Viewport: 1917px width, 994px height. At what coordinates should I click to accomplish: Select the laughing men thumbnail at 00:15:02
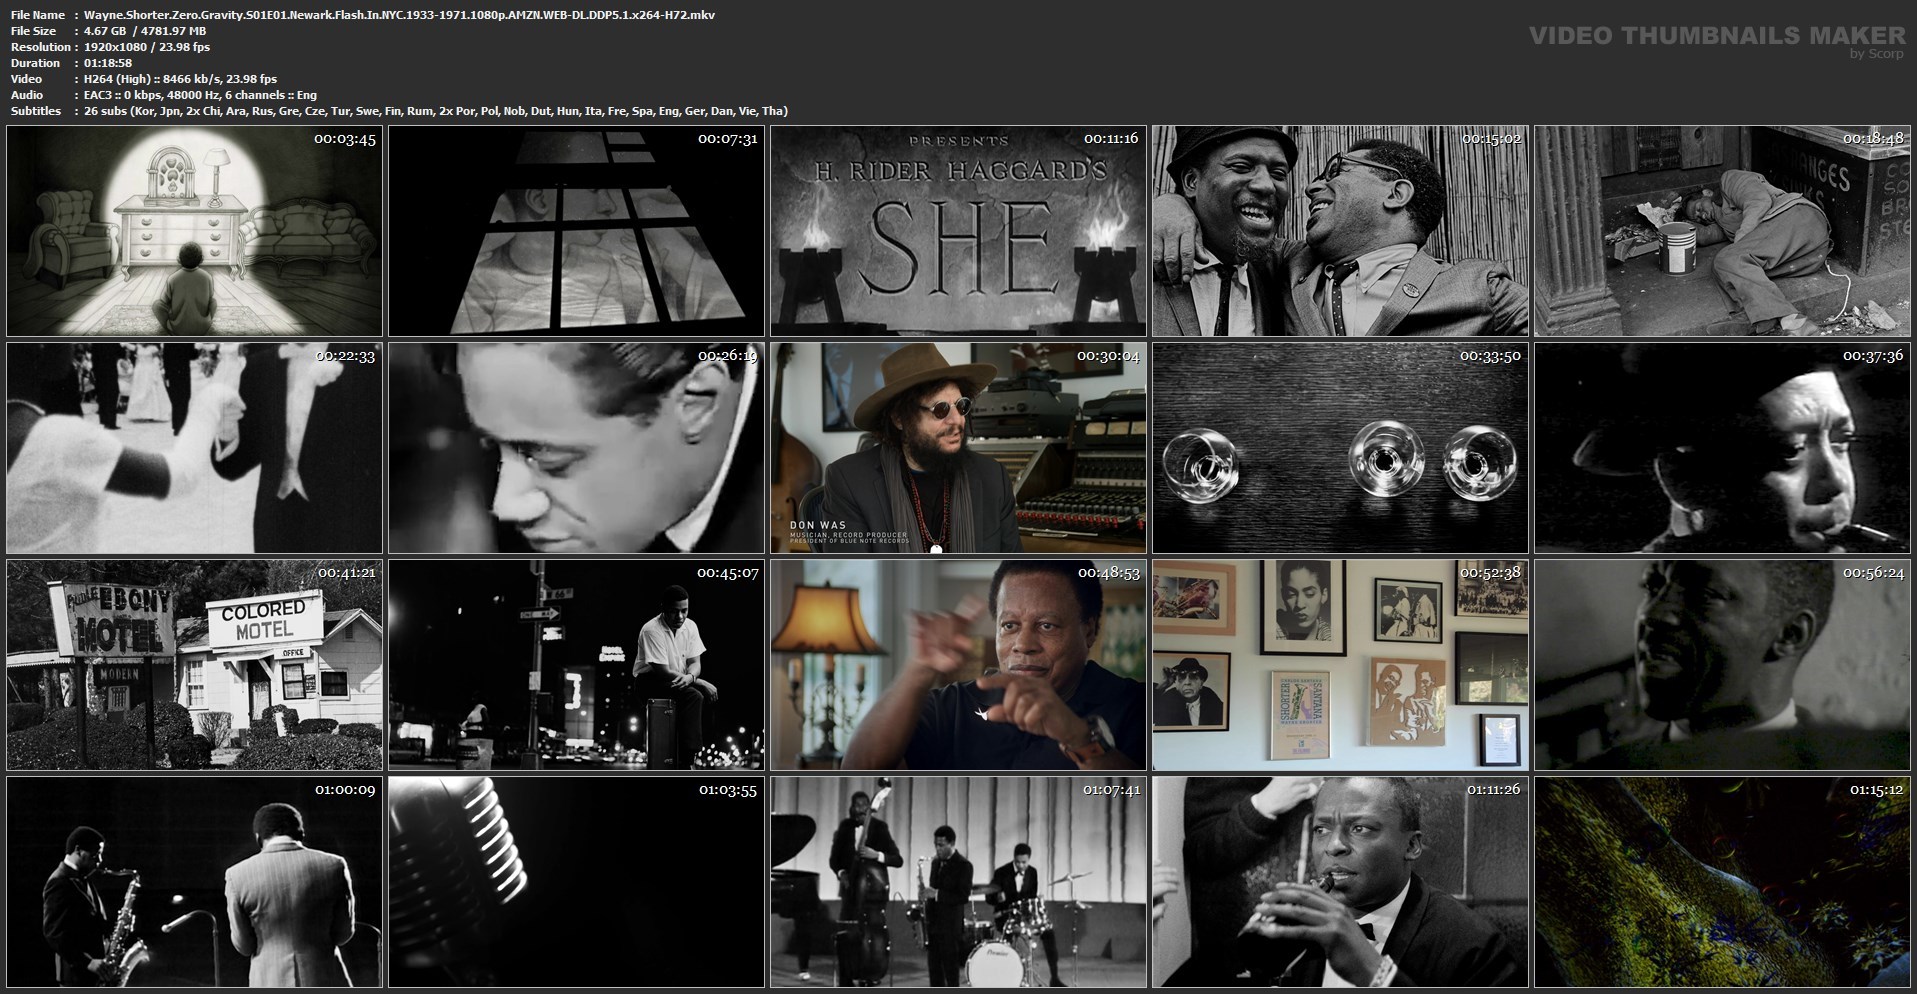(1340, 231)
